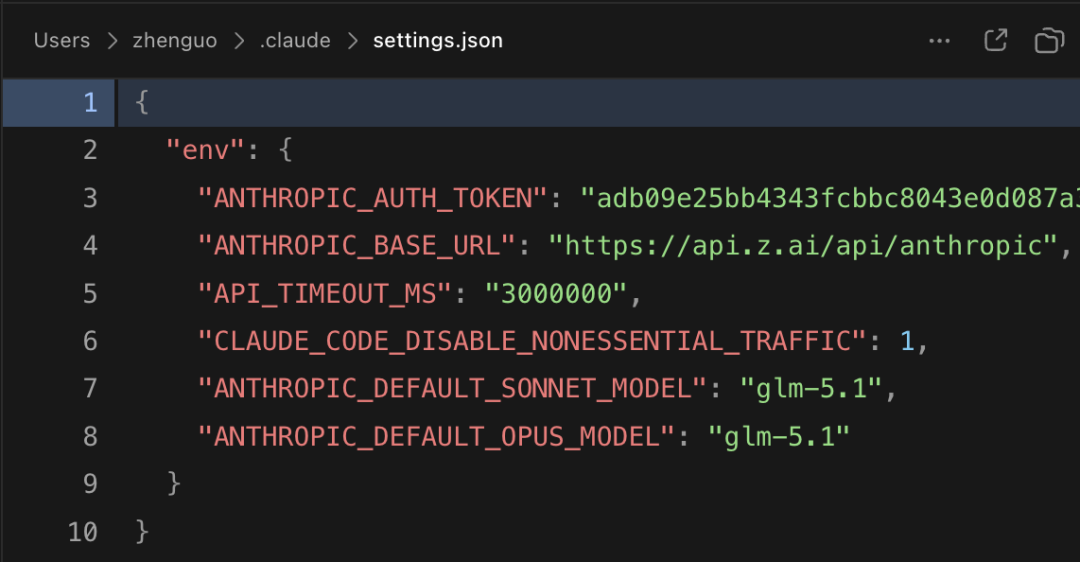Click line number 1 in the gutter

pos(90,103)
